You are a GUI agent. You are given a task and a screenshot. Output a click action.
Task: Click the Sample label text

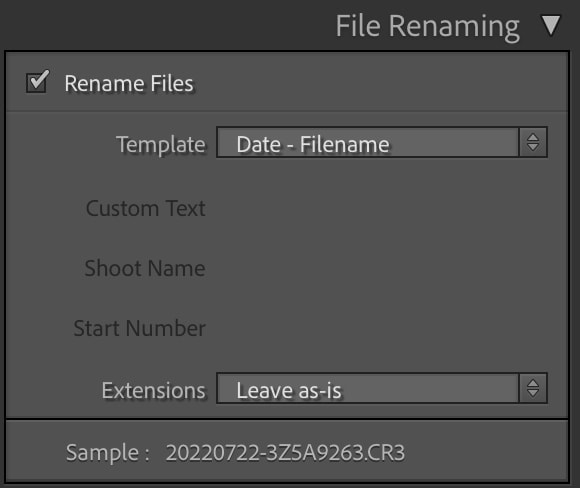point(108,452)
